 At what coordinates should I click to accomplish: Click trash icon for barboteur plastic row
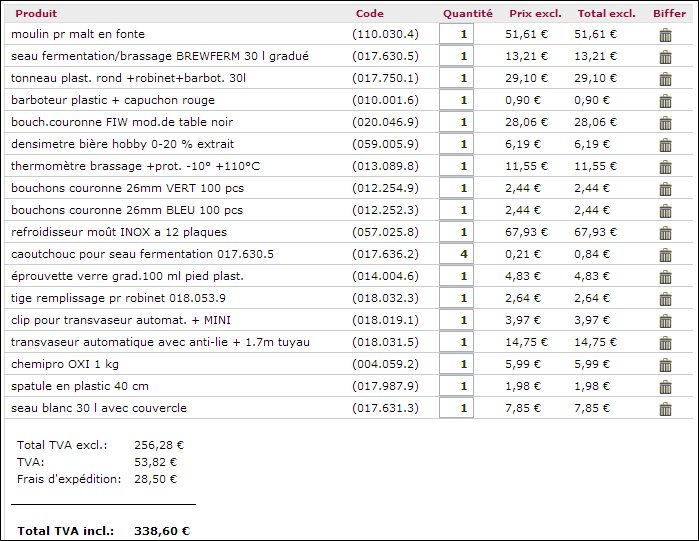point(665,101)
